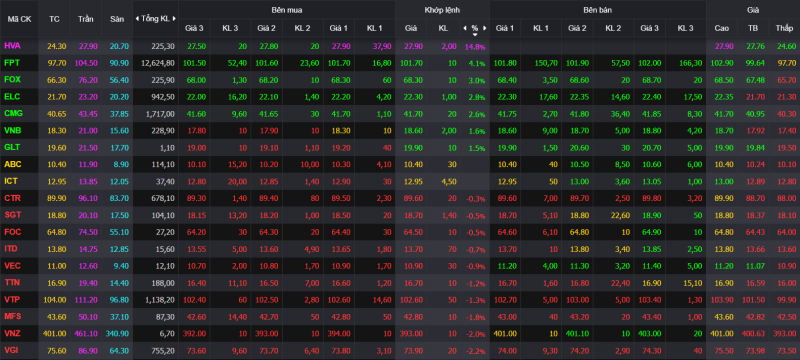Click right arrow beside % column header
This screenshot has height=360, width=800.
(485, 28)
